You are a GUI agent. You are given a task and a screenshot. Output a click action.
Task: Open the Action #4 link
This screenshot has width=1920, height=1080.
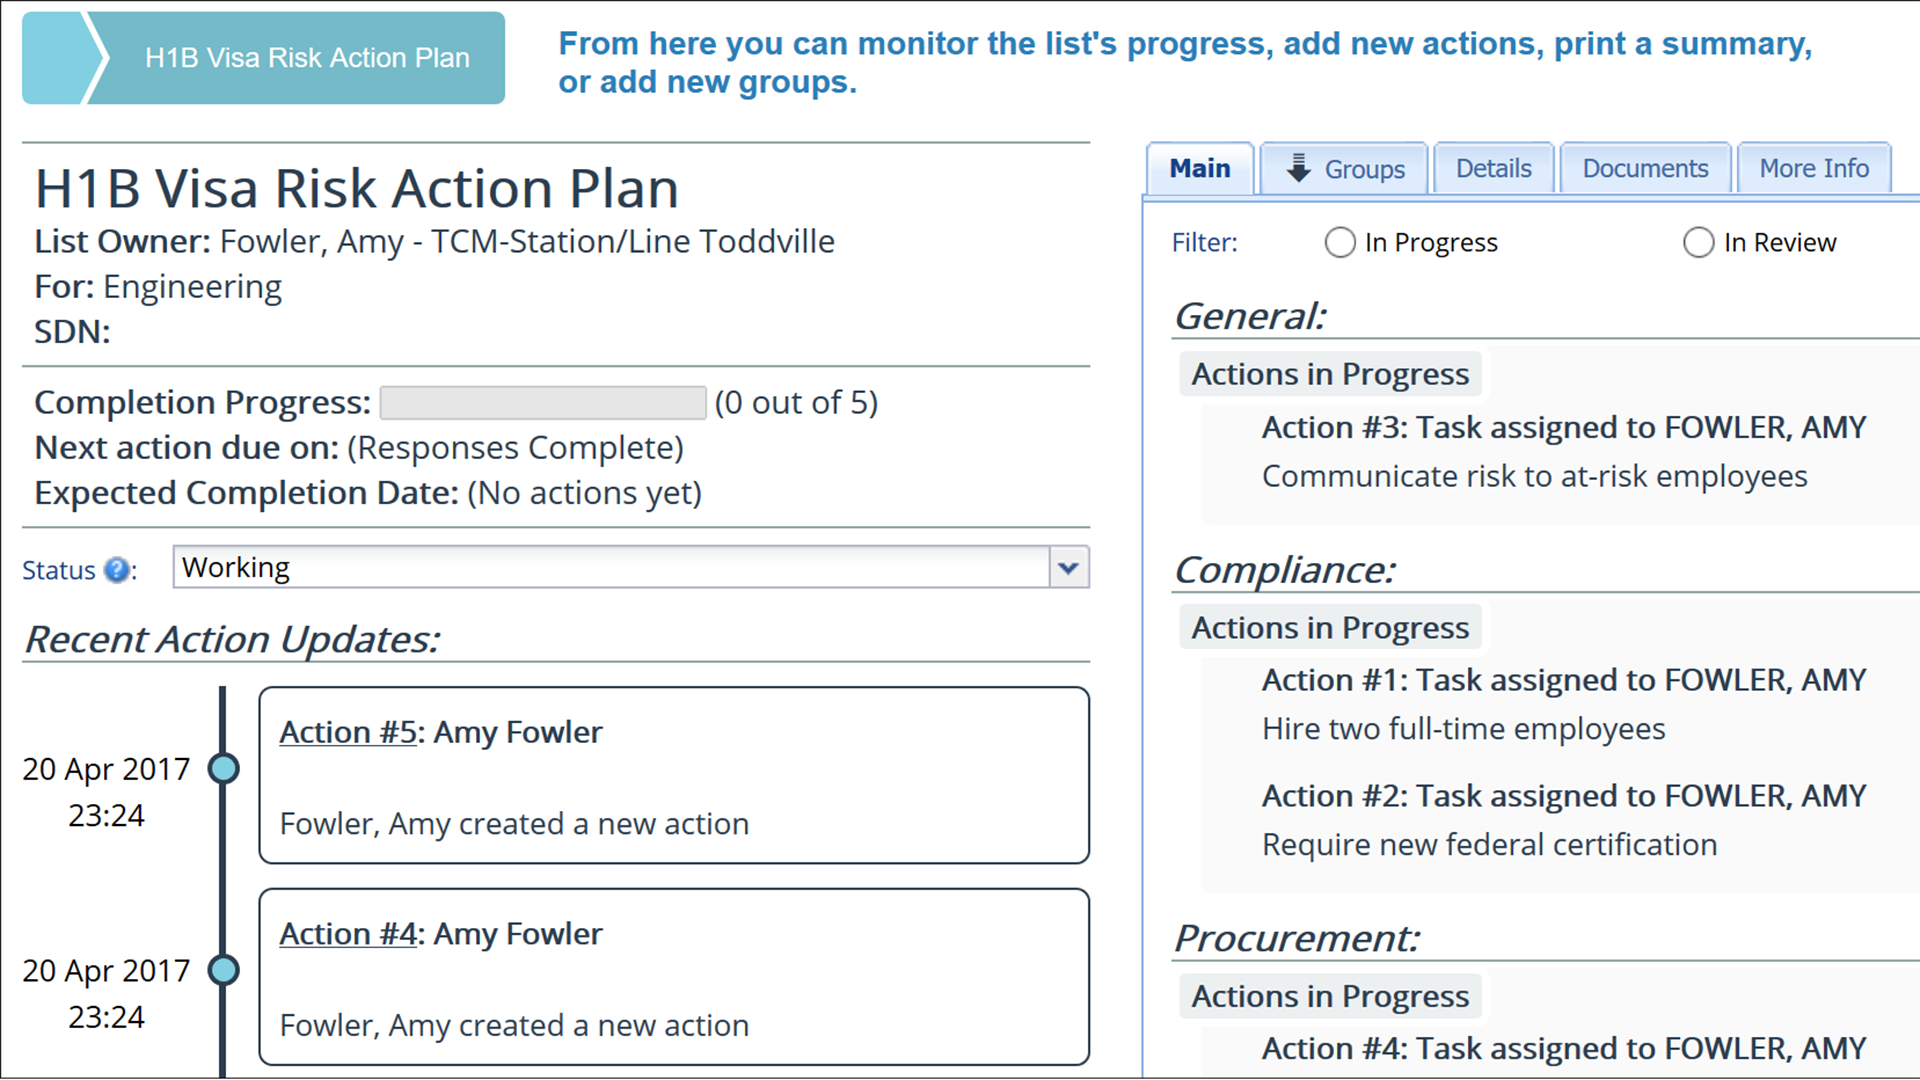point(347,933)
